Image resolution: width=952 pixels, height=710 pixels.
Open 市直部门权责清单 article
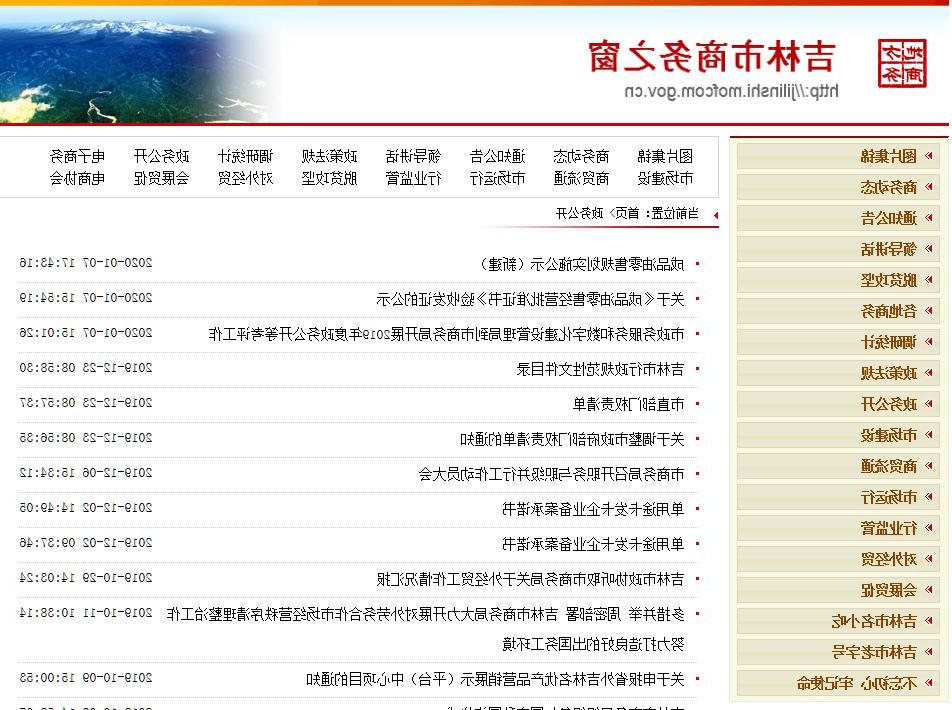[628, 404]
